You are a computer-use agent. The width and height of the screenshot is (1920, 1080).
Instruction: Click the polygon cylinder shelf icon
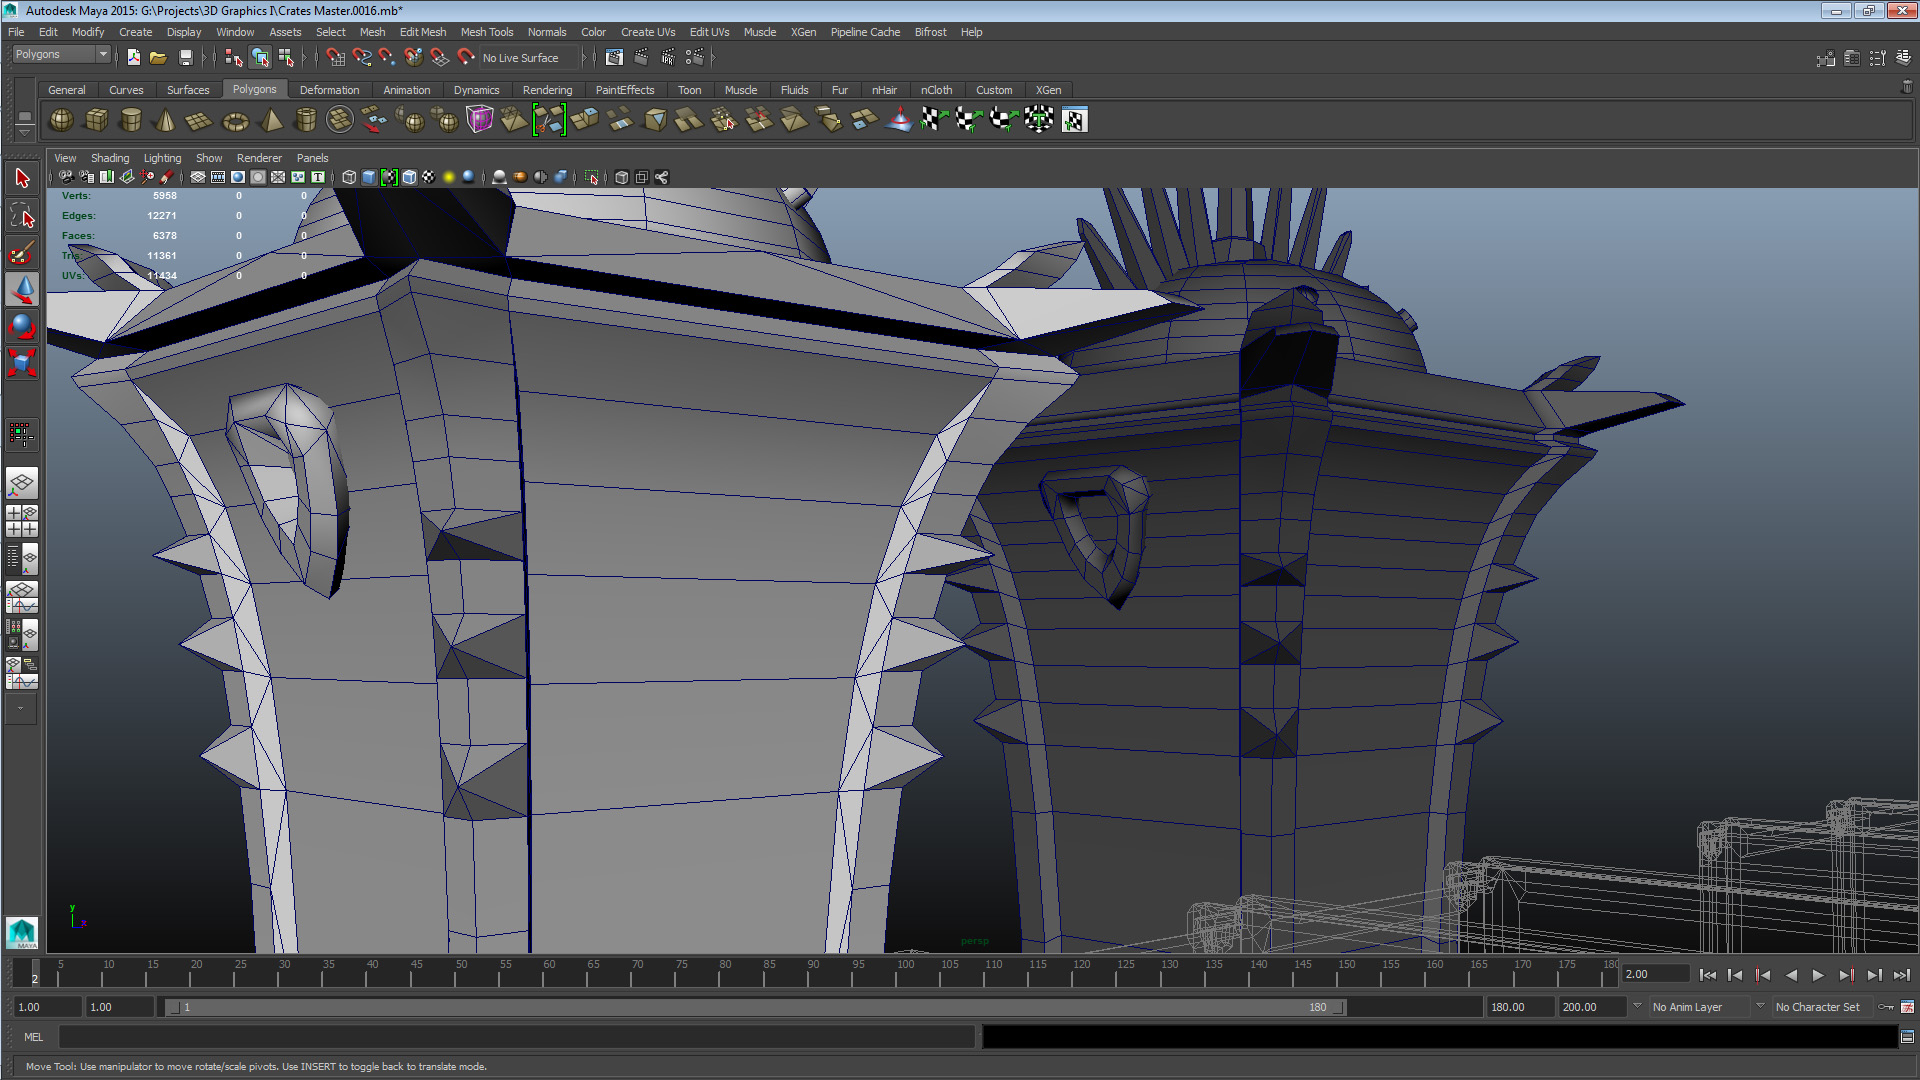click(x=130, y=120)
